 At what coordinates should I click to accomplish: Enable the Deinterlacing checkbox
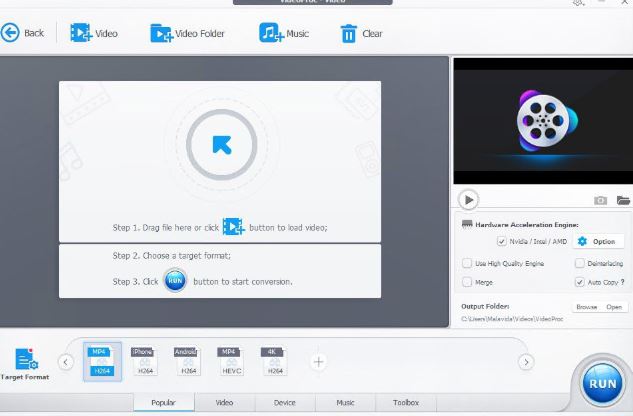coord(579,263)
